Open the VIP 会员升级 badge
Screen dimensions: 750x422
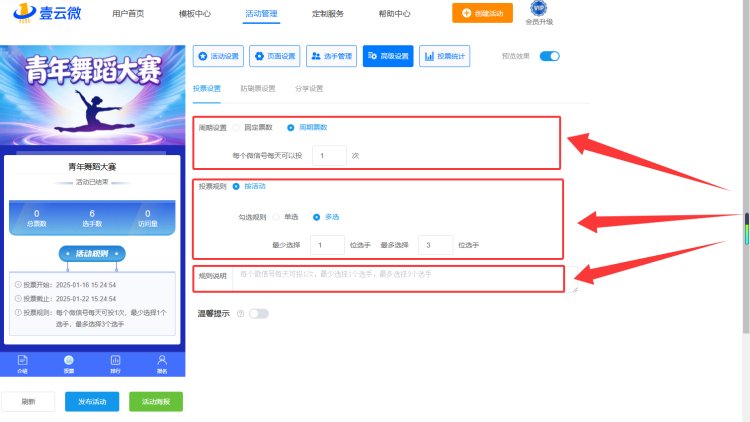click(539, 13)
